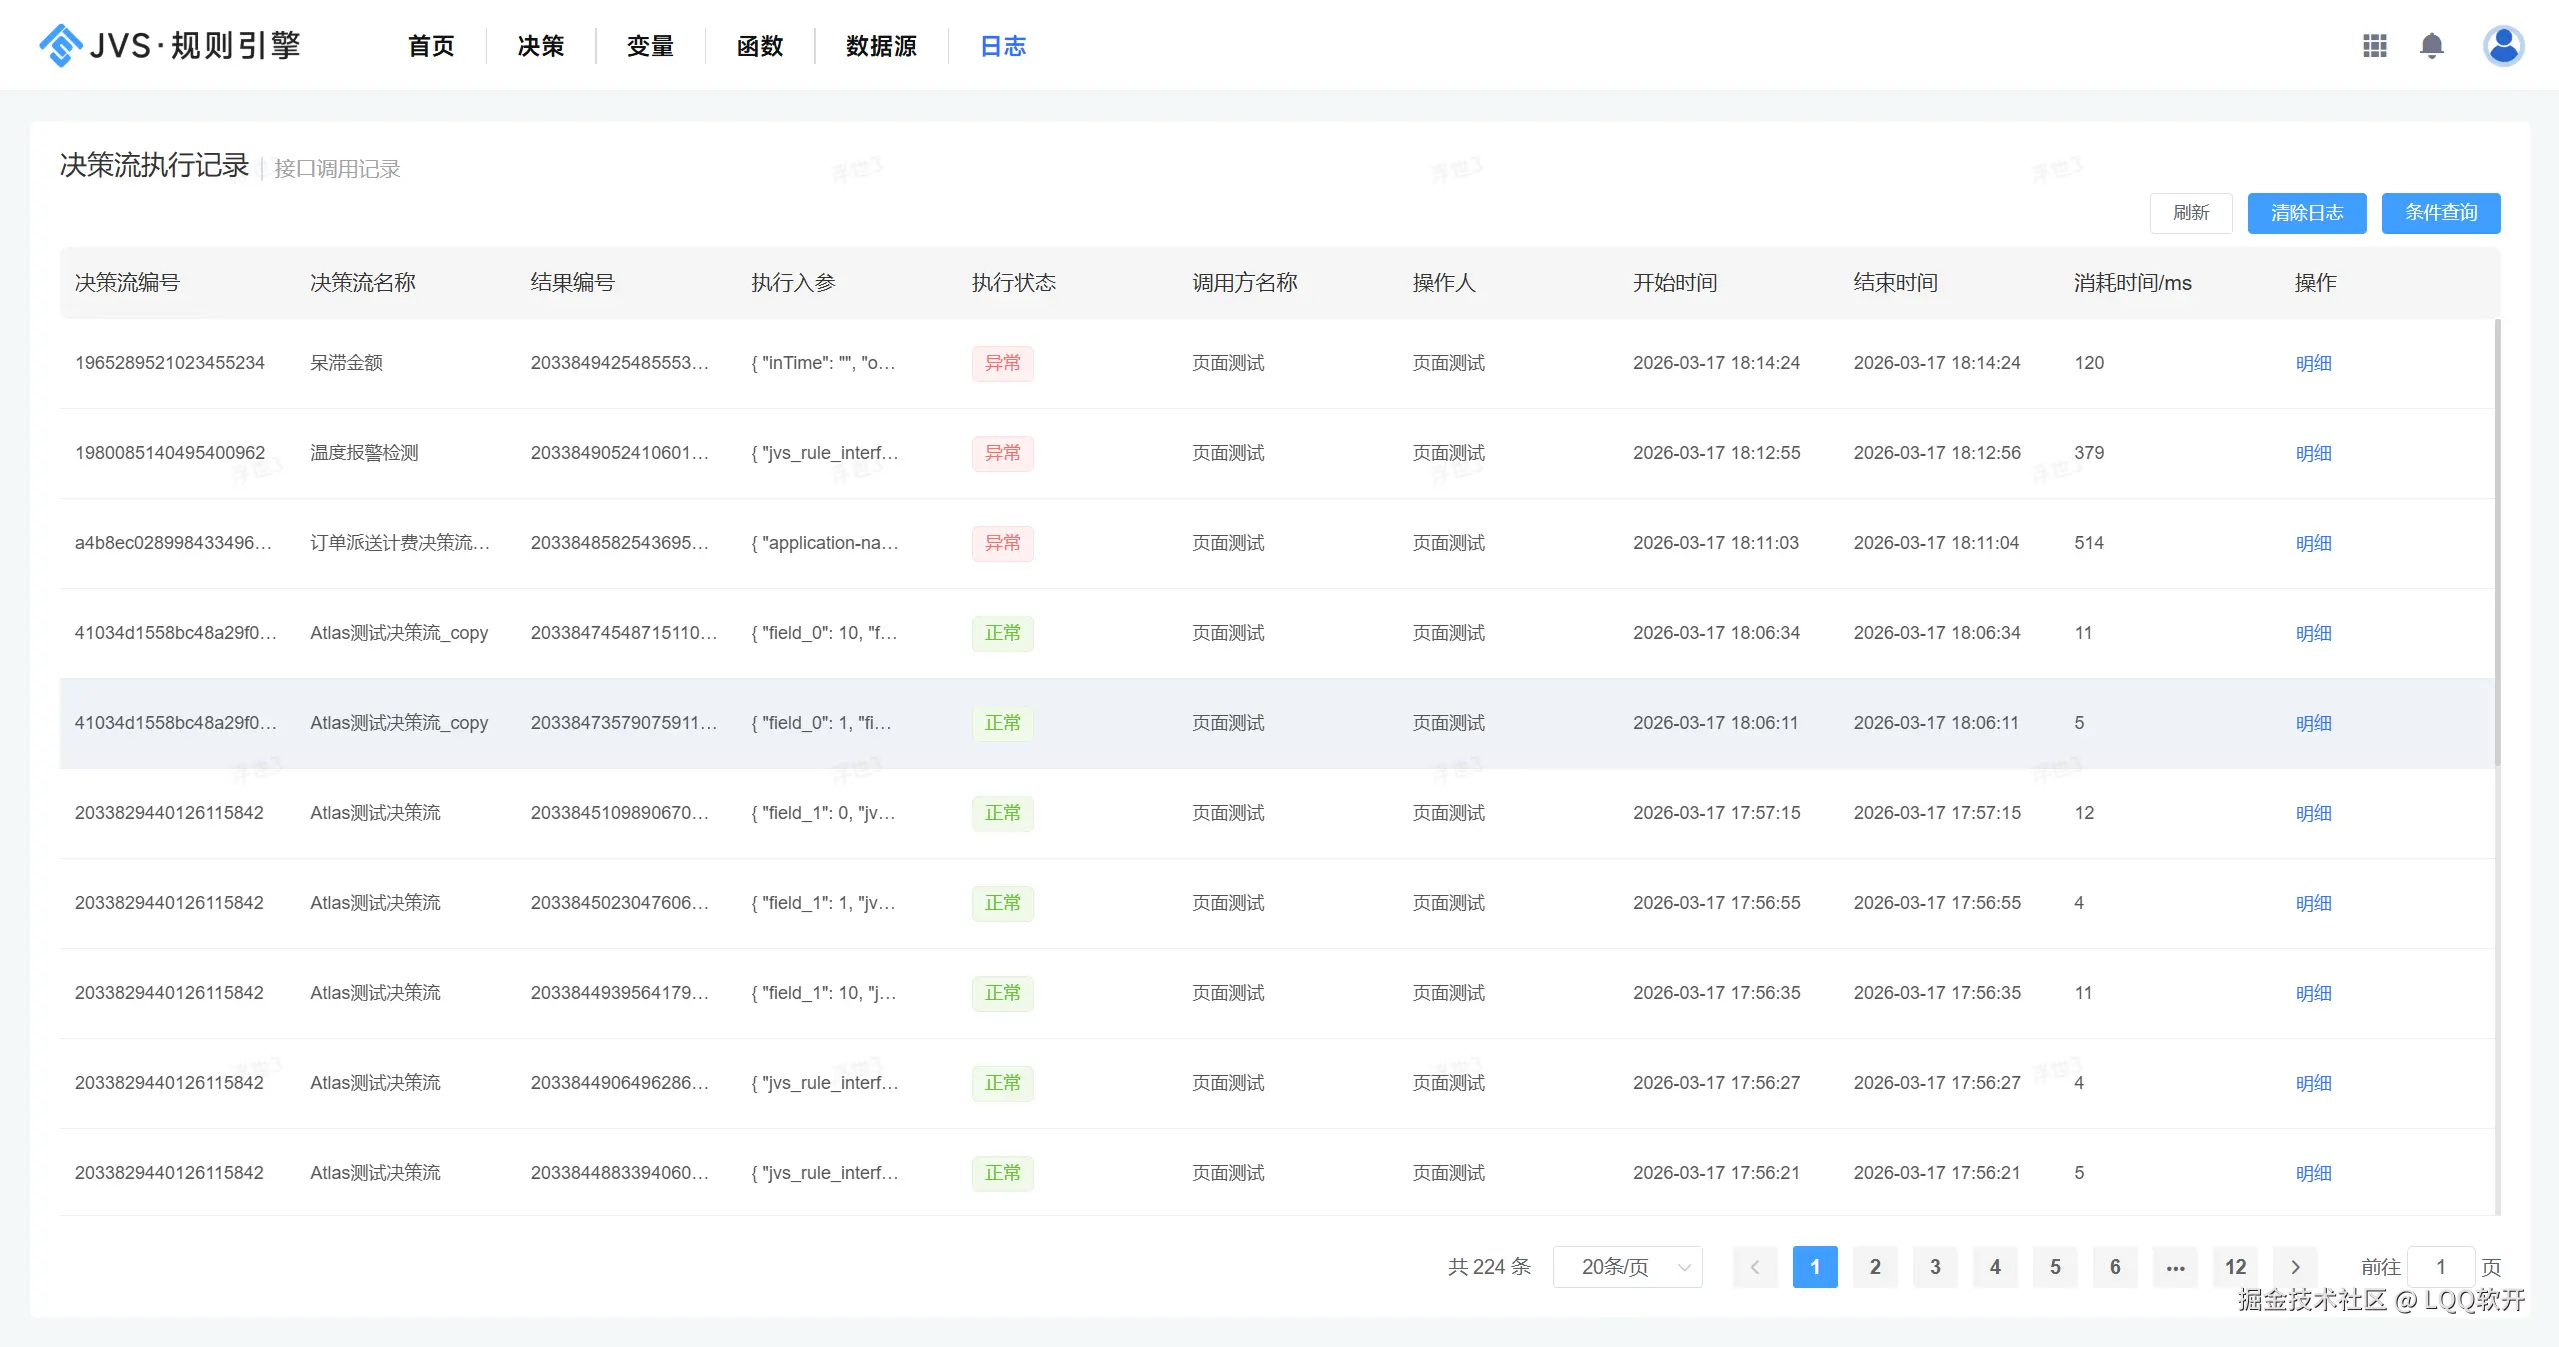Open the 条件查询 filter button
This screenshot has width=2559, height=1347.
[2440, 213]
